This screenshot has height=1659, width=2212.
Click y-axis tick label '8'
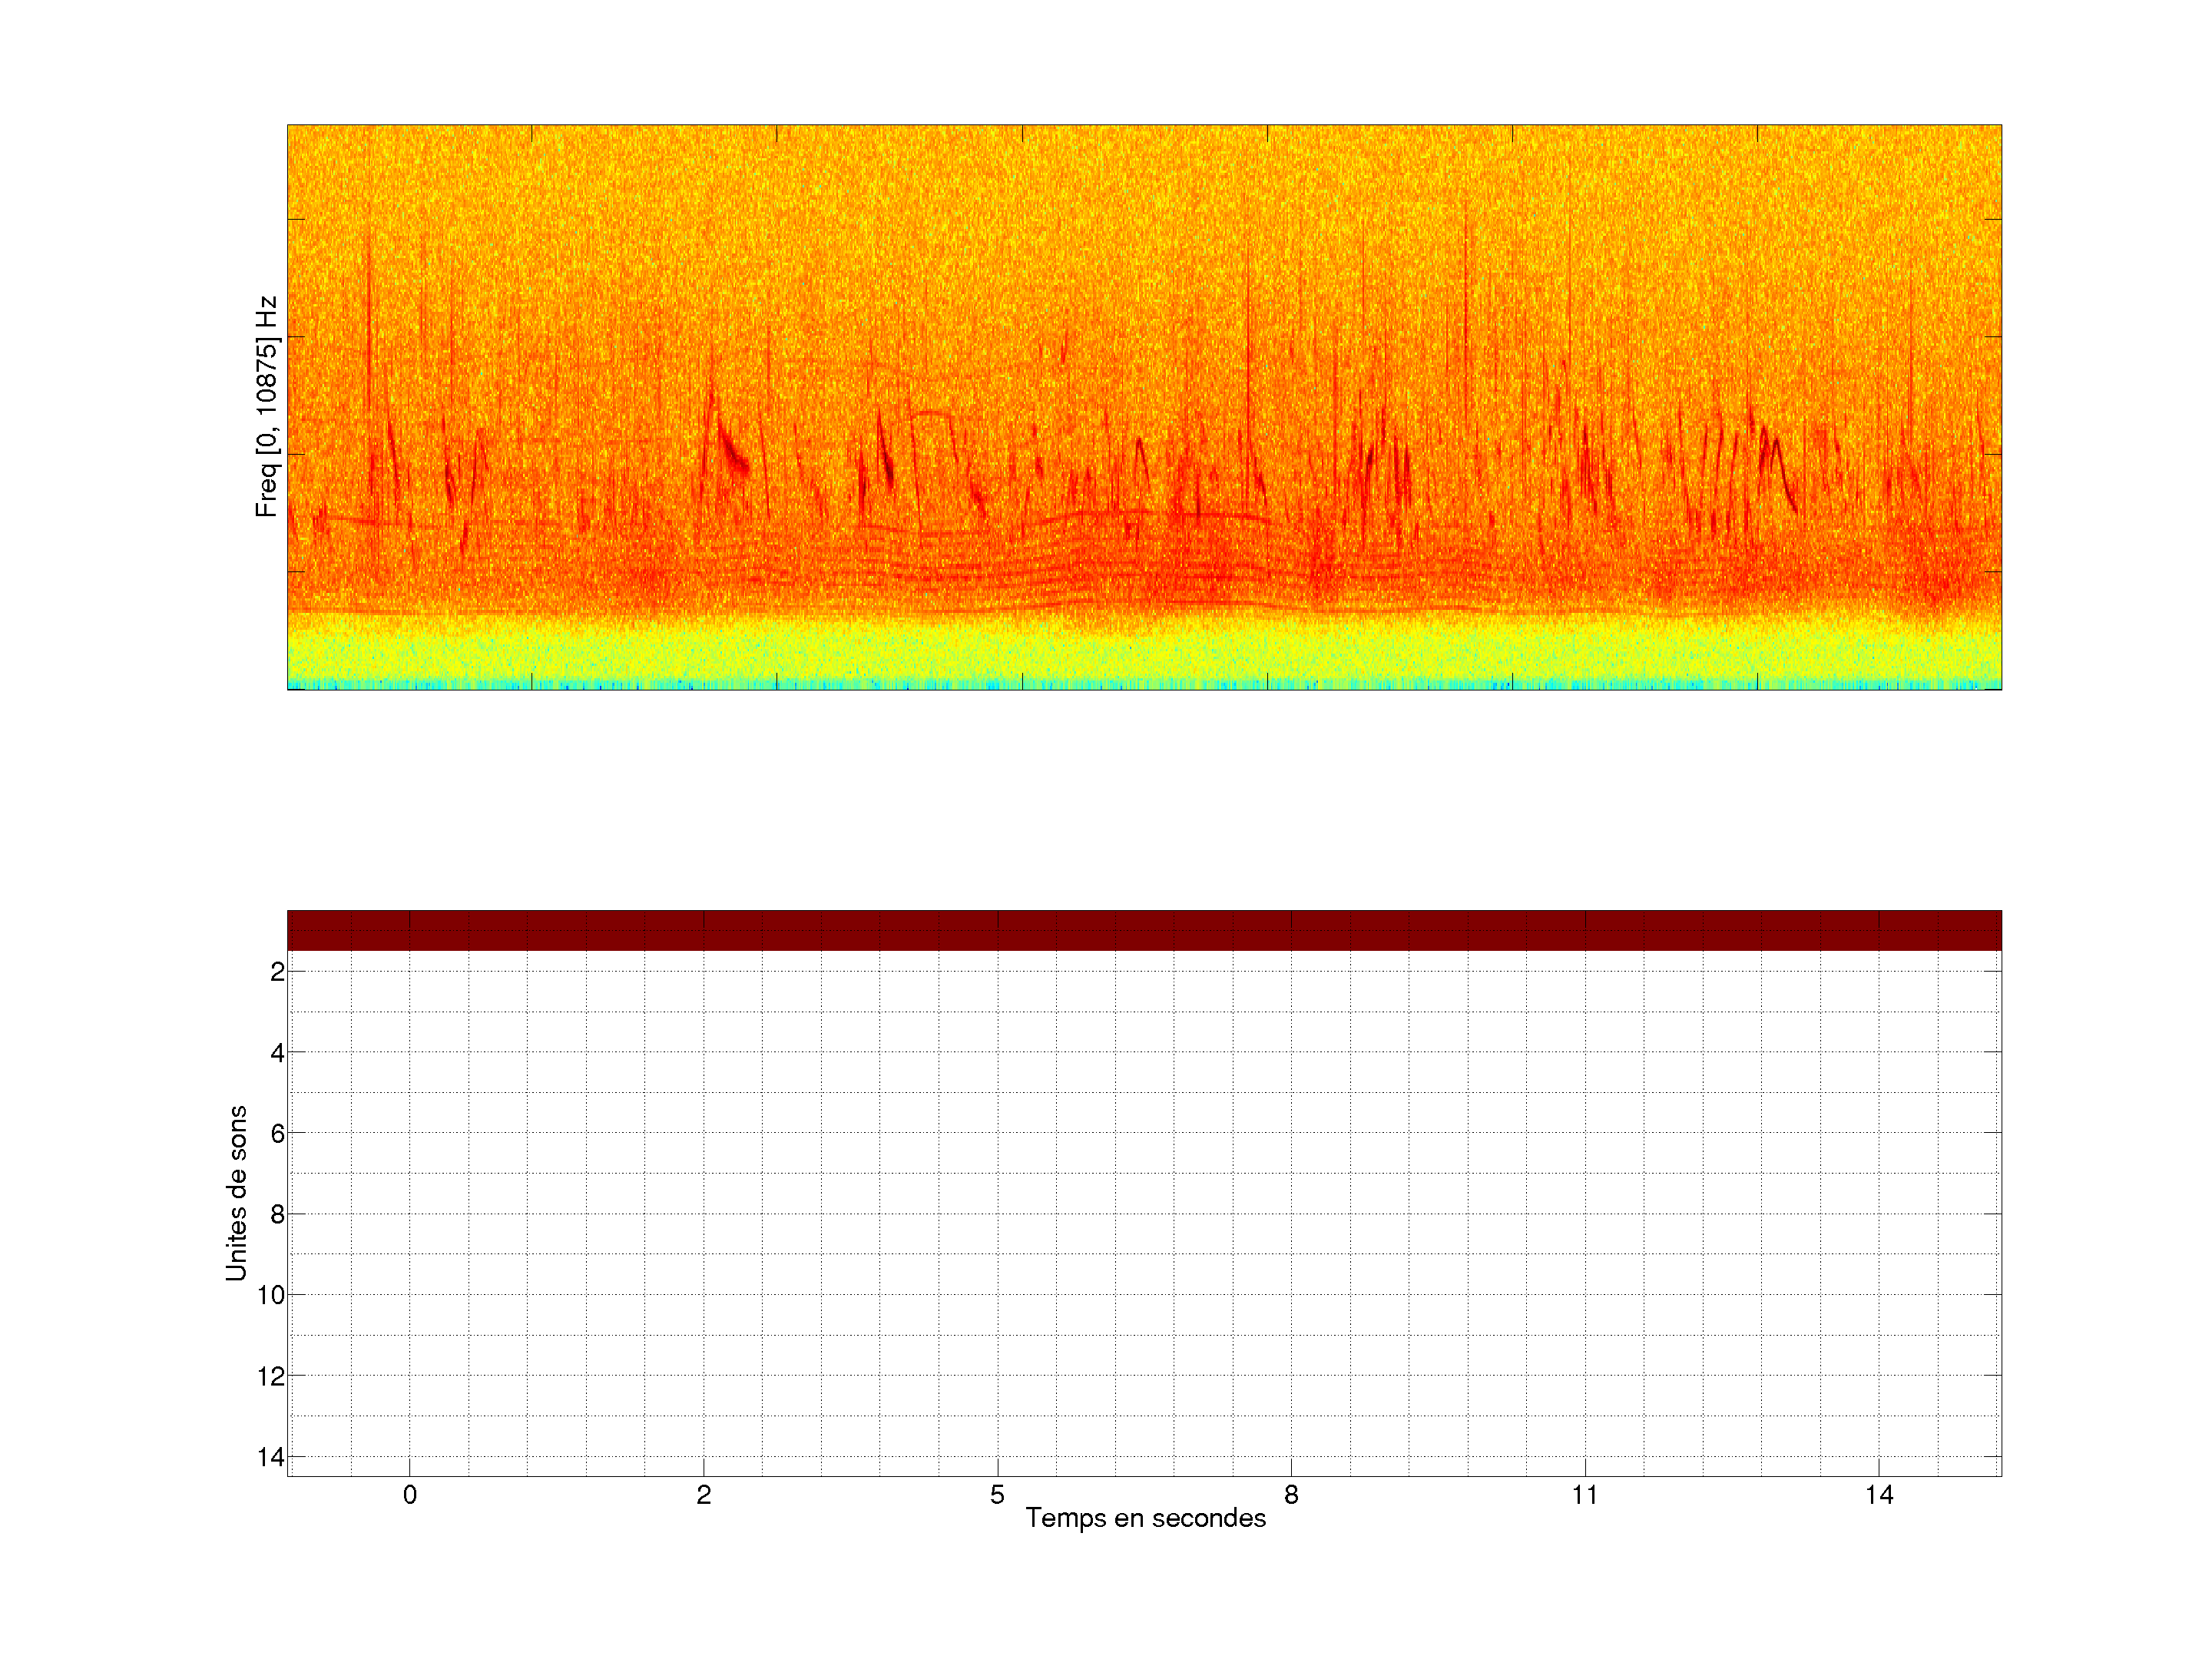[277, 1214]
